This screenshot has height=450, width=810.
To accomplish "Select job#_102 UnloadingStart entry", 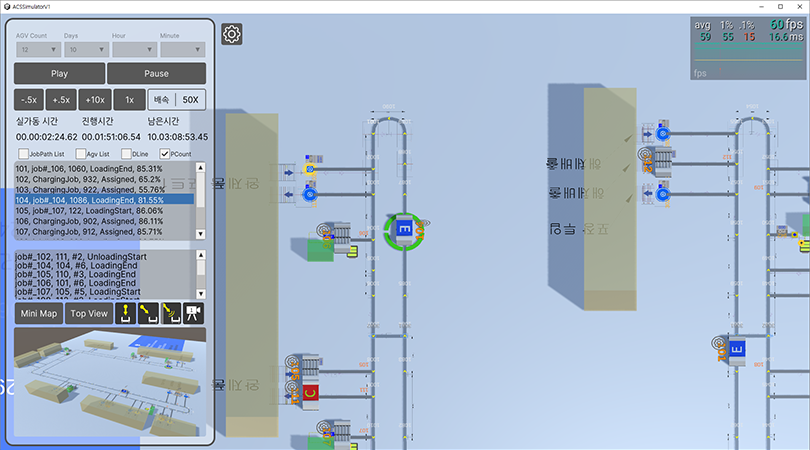I will point(100,257).
